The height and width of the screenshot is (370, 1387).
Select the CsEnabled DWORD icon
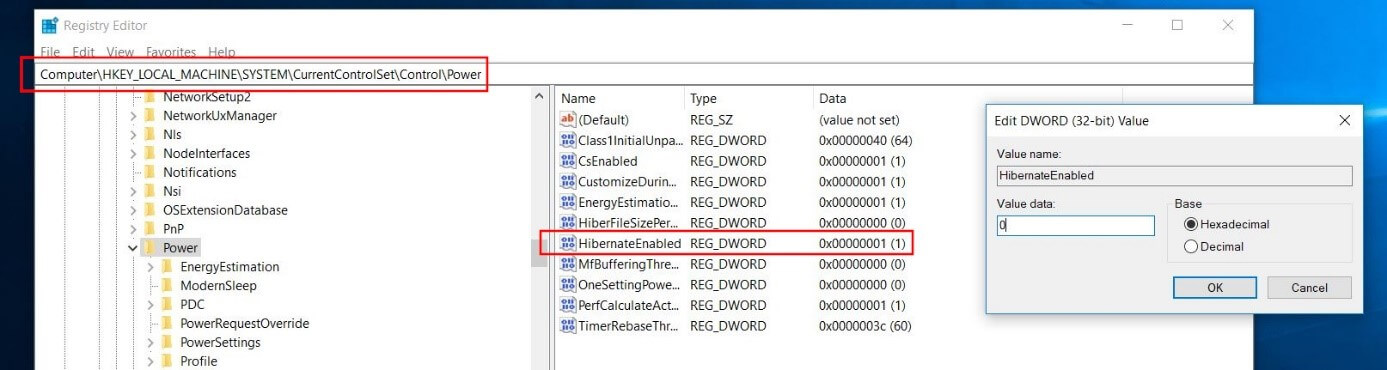click(568, 161)
